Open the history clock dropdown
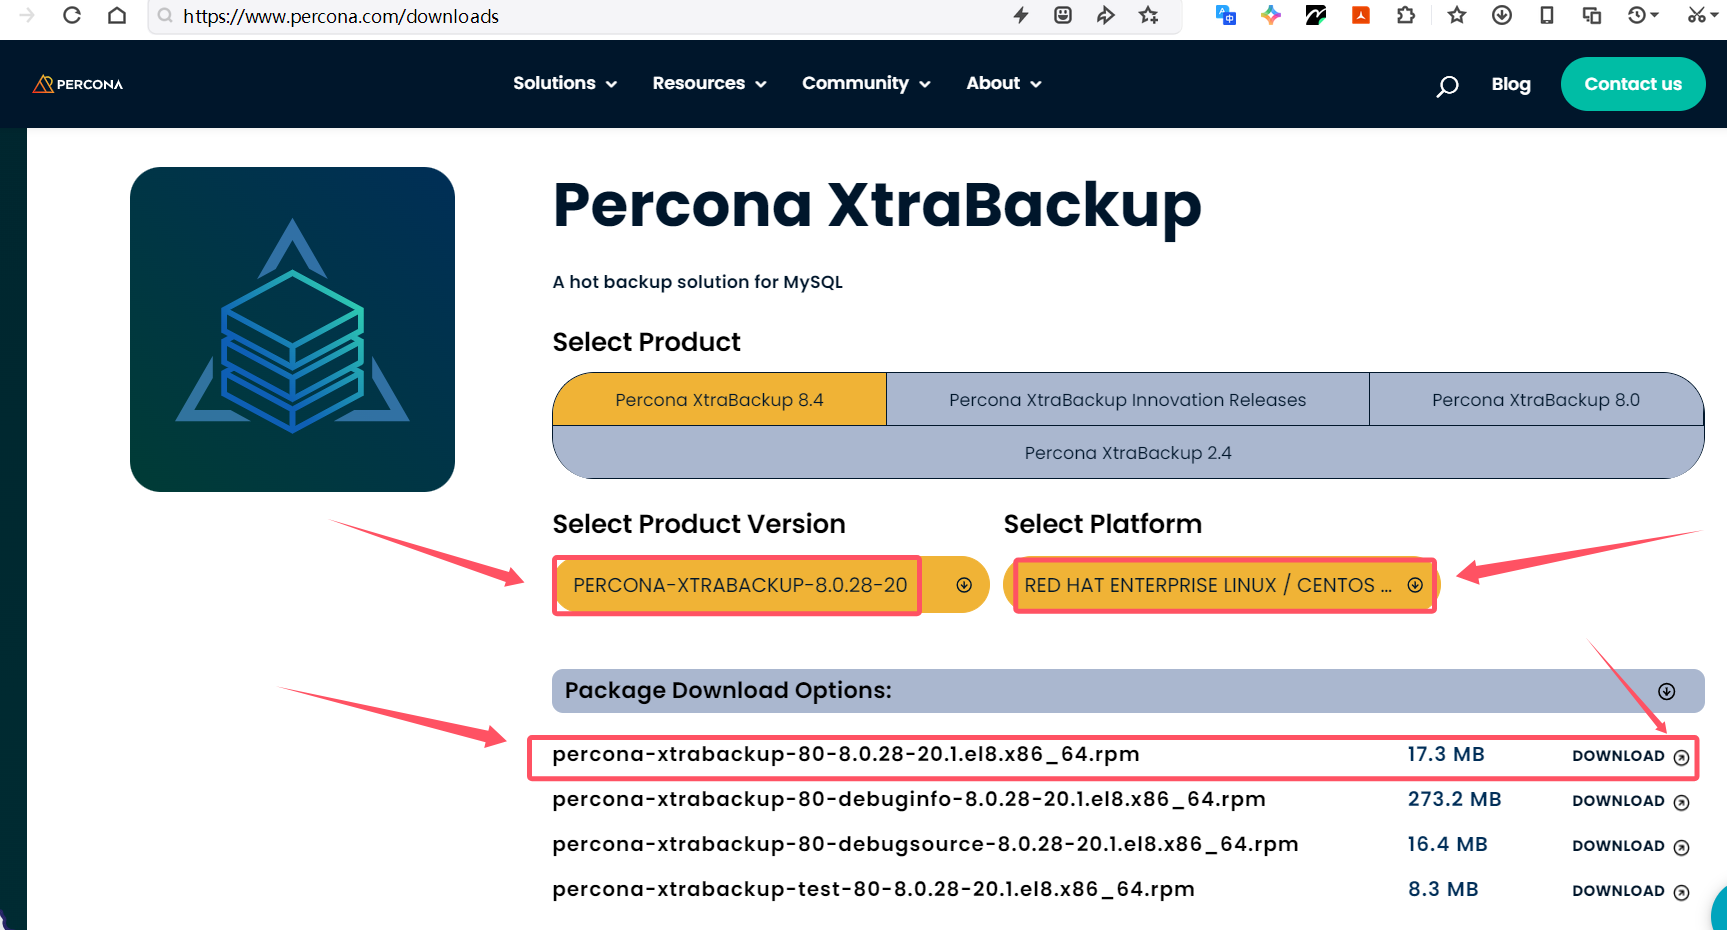 [1643, 15]
